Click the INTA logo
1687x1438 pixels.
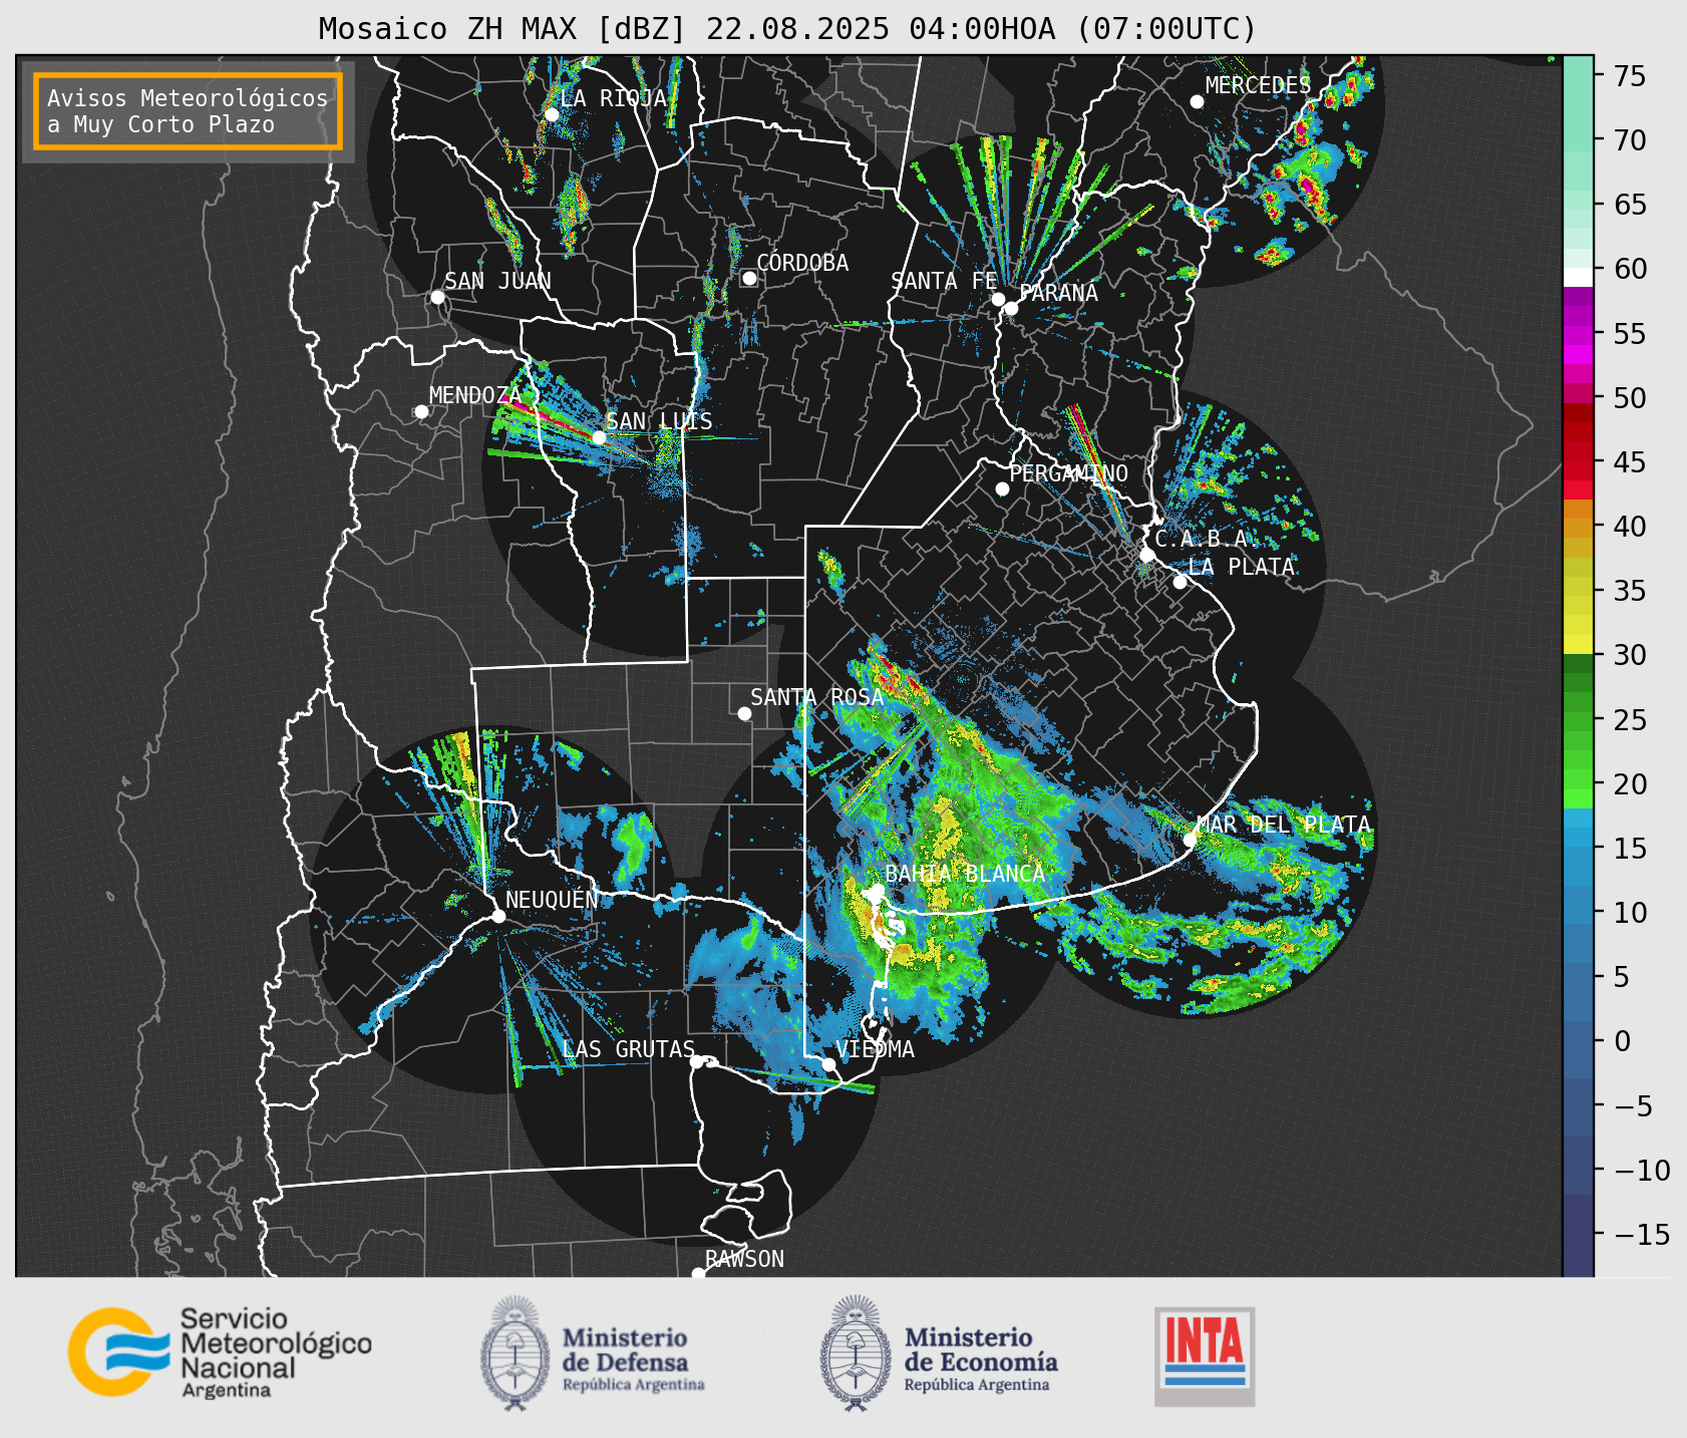[x=1205, y=1356]
